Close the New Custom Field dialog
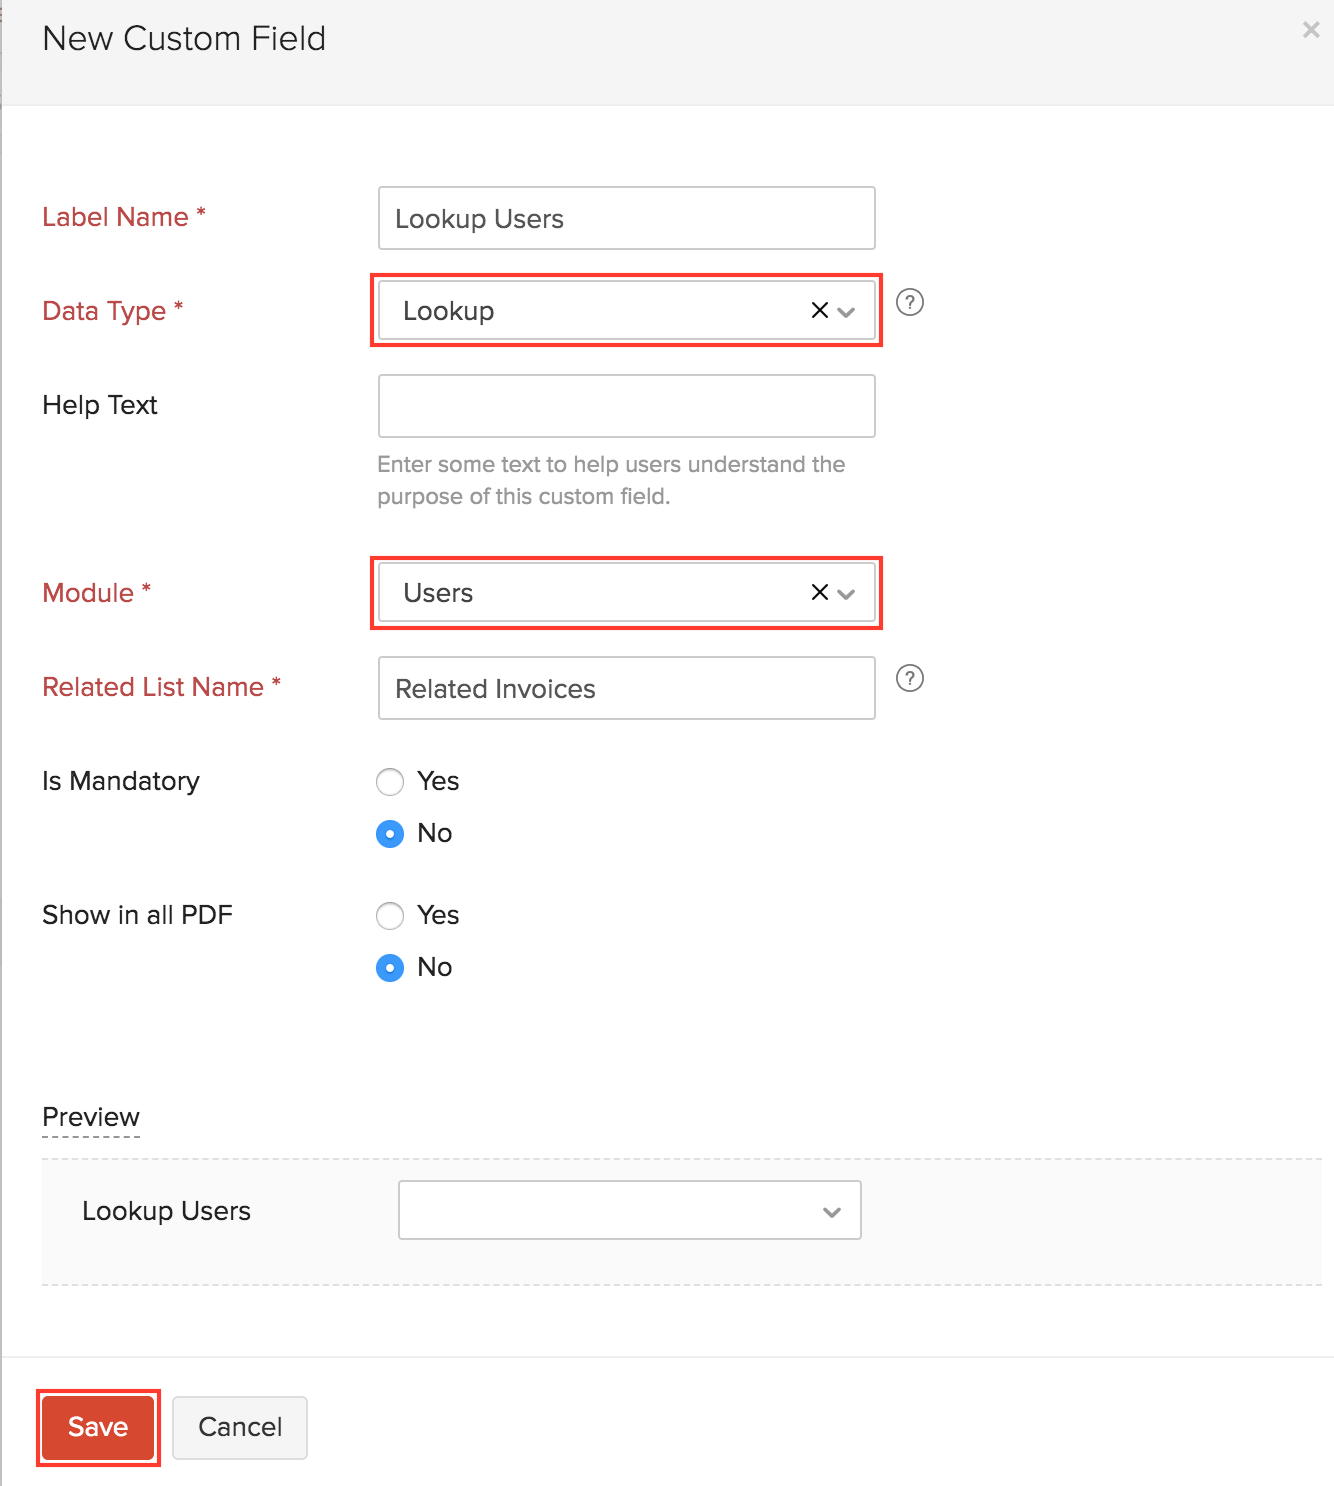The height and width of the screenshot is (1486, 1334). click(1311, 30)
